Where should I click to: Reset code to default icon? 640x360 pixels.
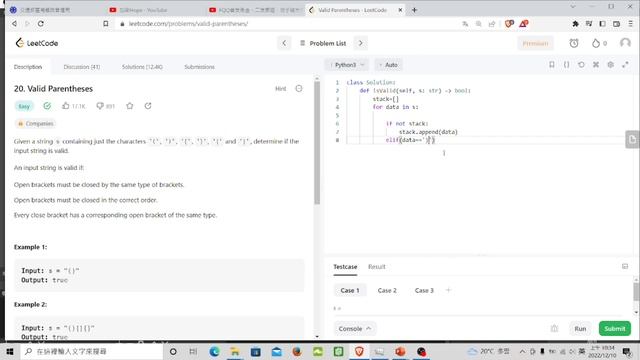click(x=581, y=64)
